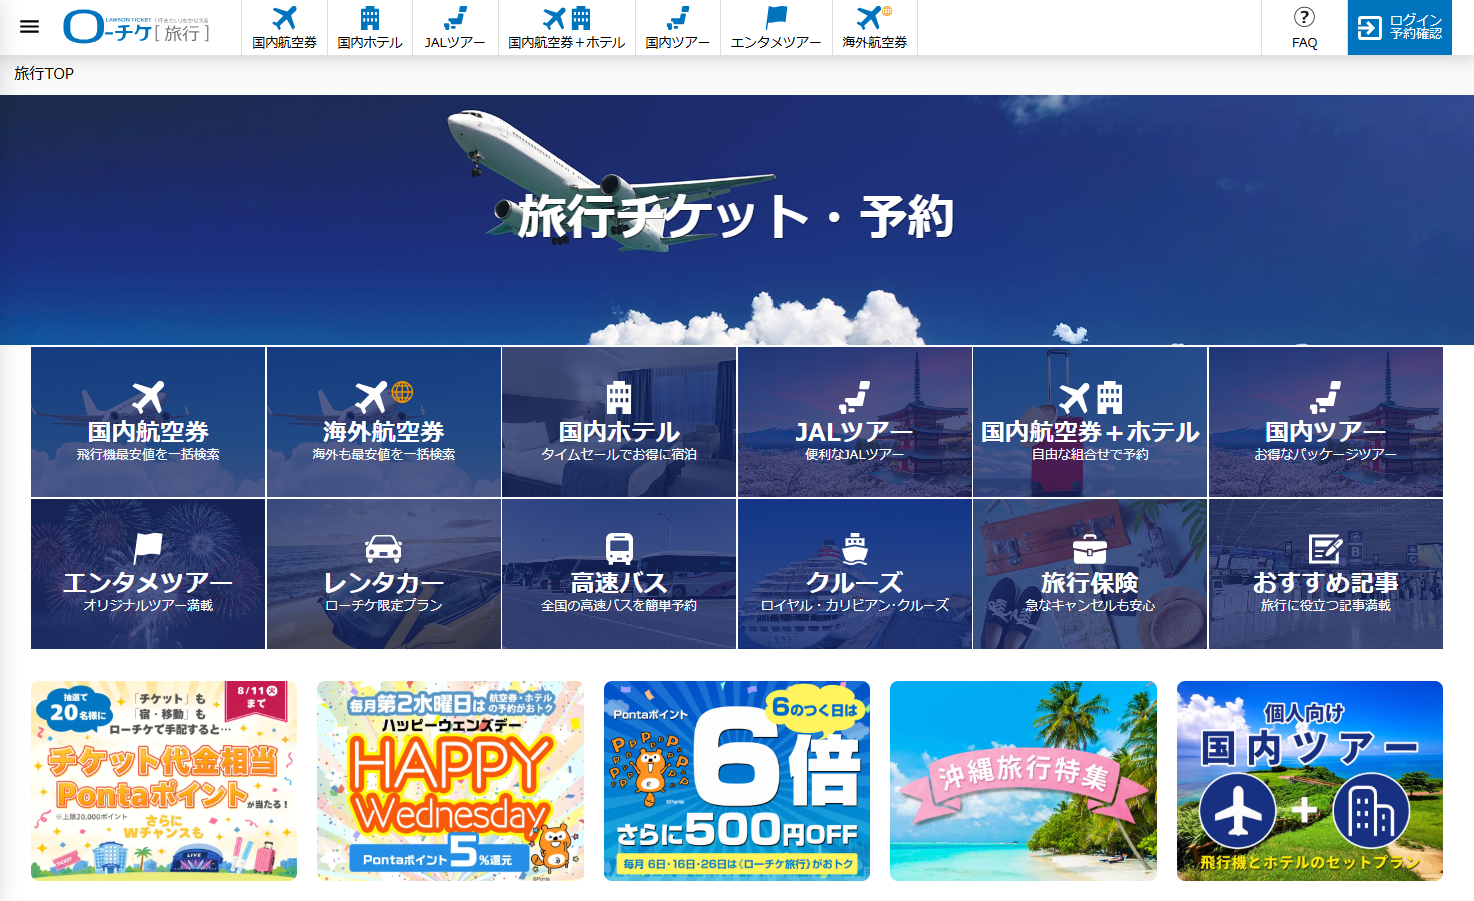Screen dimensions: 1474x901
Task: Click the 旅行TOP breadcrumb
Action: pyautogui.click(x=44, y=73)
